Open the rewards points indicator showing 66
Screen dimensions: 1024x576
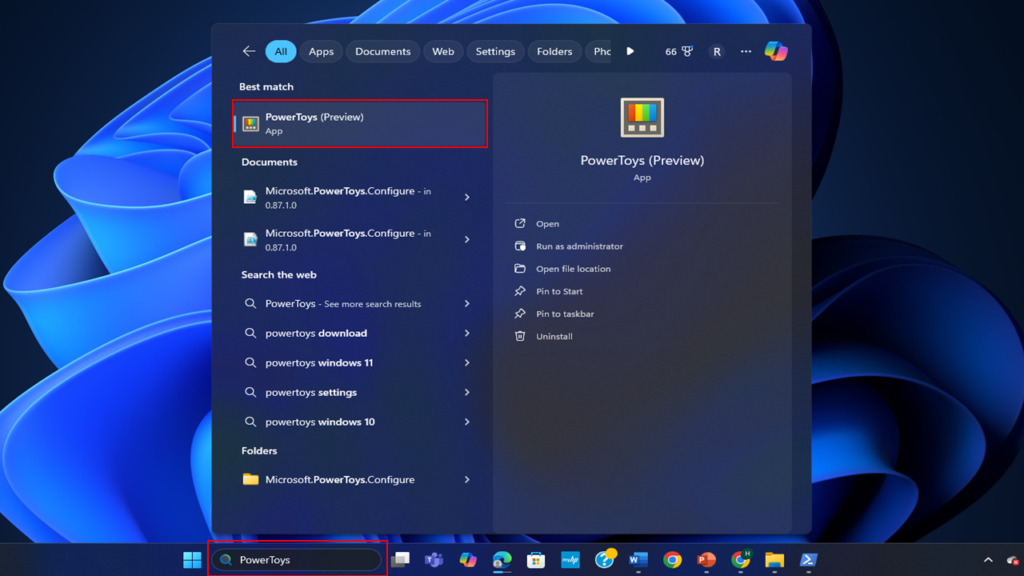pyautogui.click(x=679, y=52)
